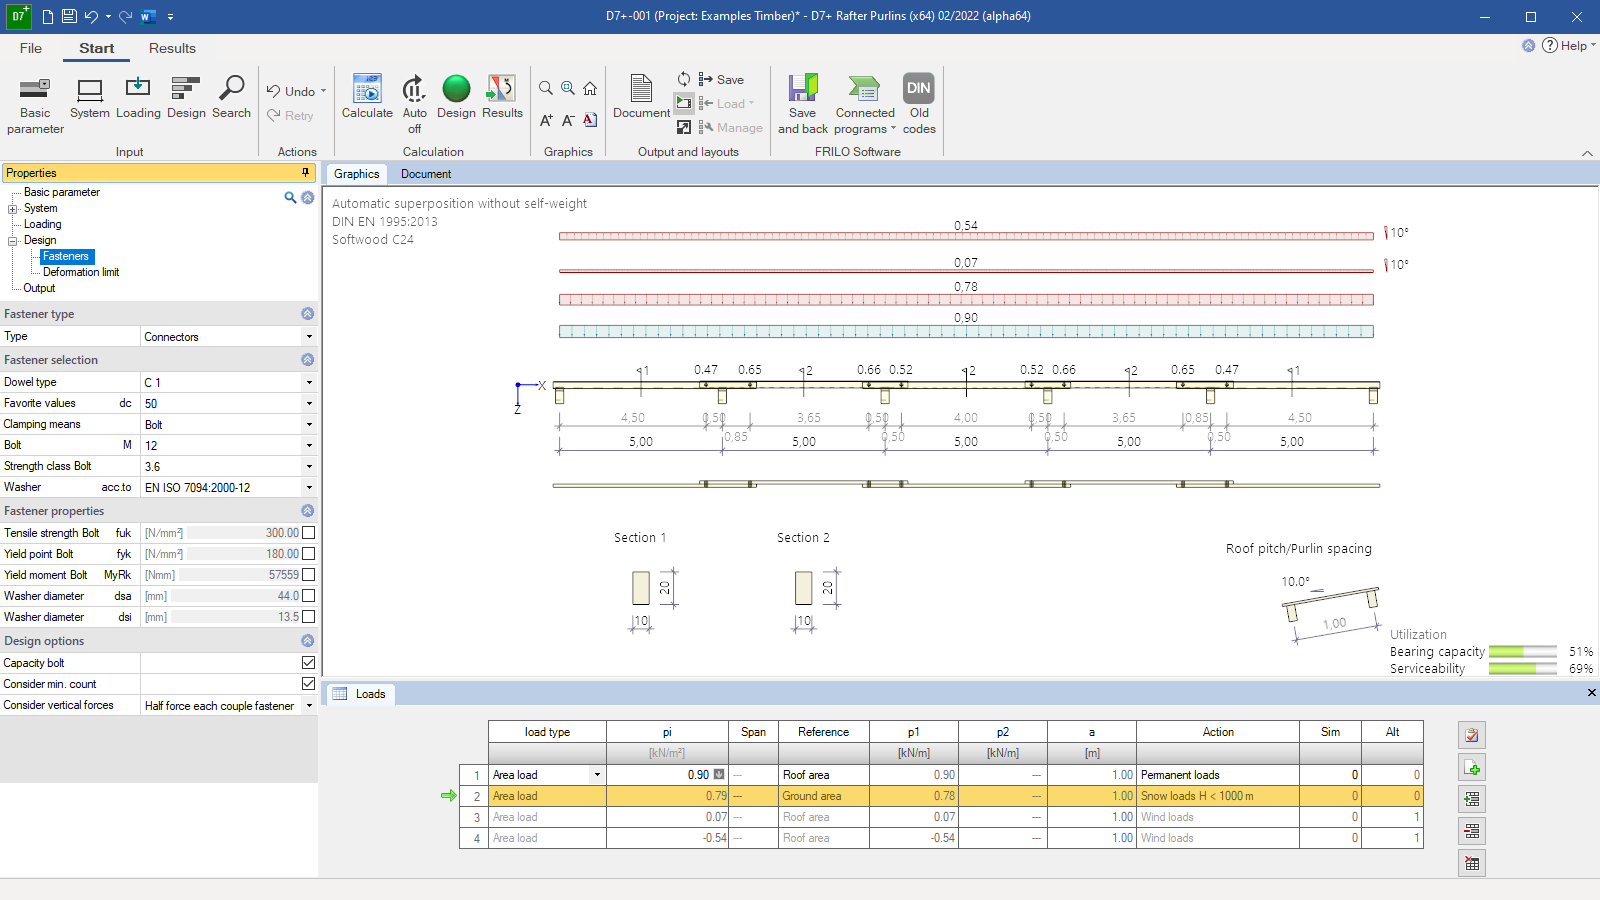Image resolution: width=1600 pixels, height=900 pixels.
Task: Click the Word export icon in title bar
Action: pos(148,16)
